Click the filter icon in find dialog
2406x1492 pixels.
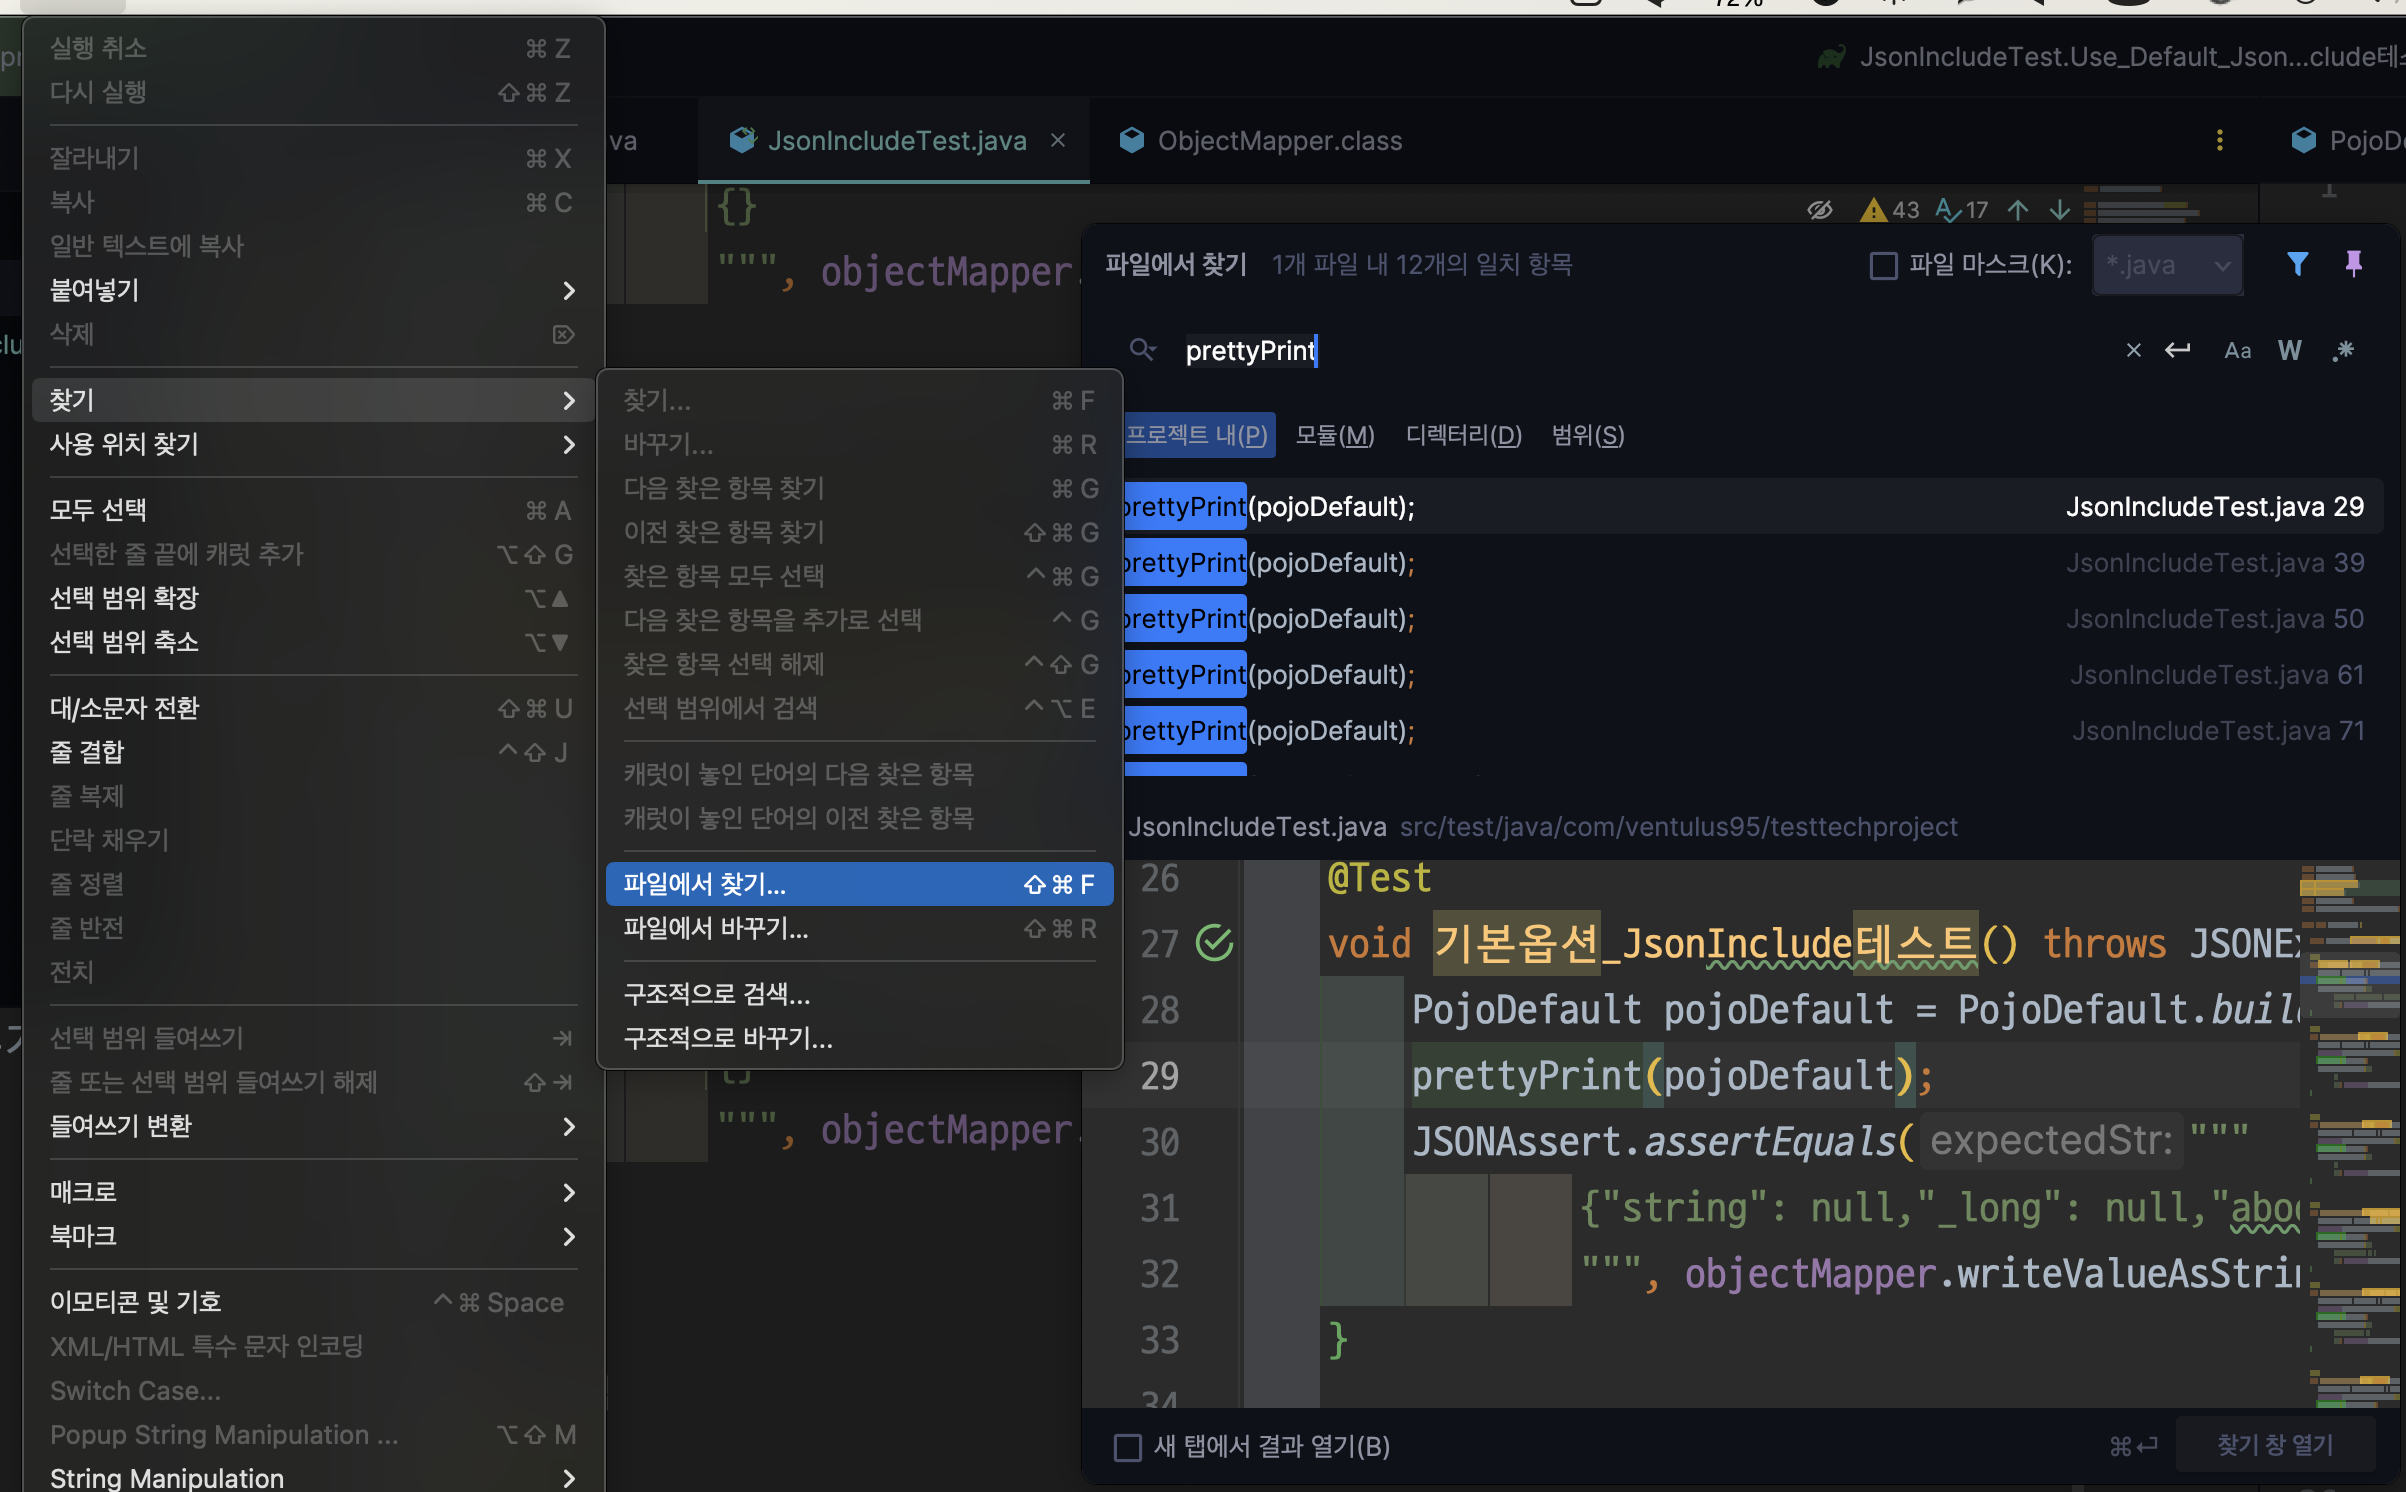pyautogui.click(x=2297, y=264)
